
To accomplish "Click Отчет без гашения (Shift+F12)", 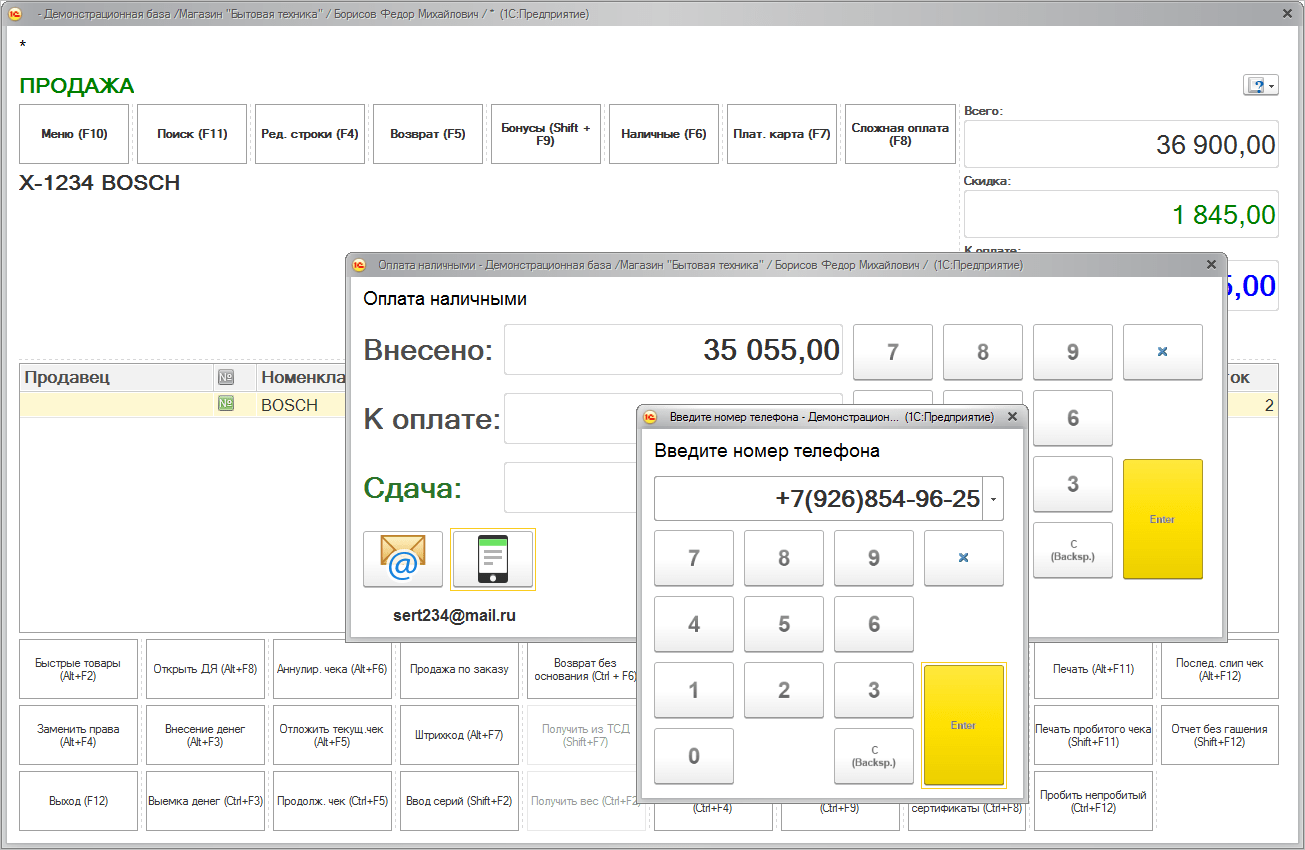I will 1219,735.
